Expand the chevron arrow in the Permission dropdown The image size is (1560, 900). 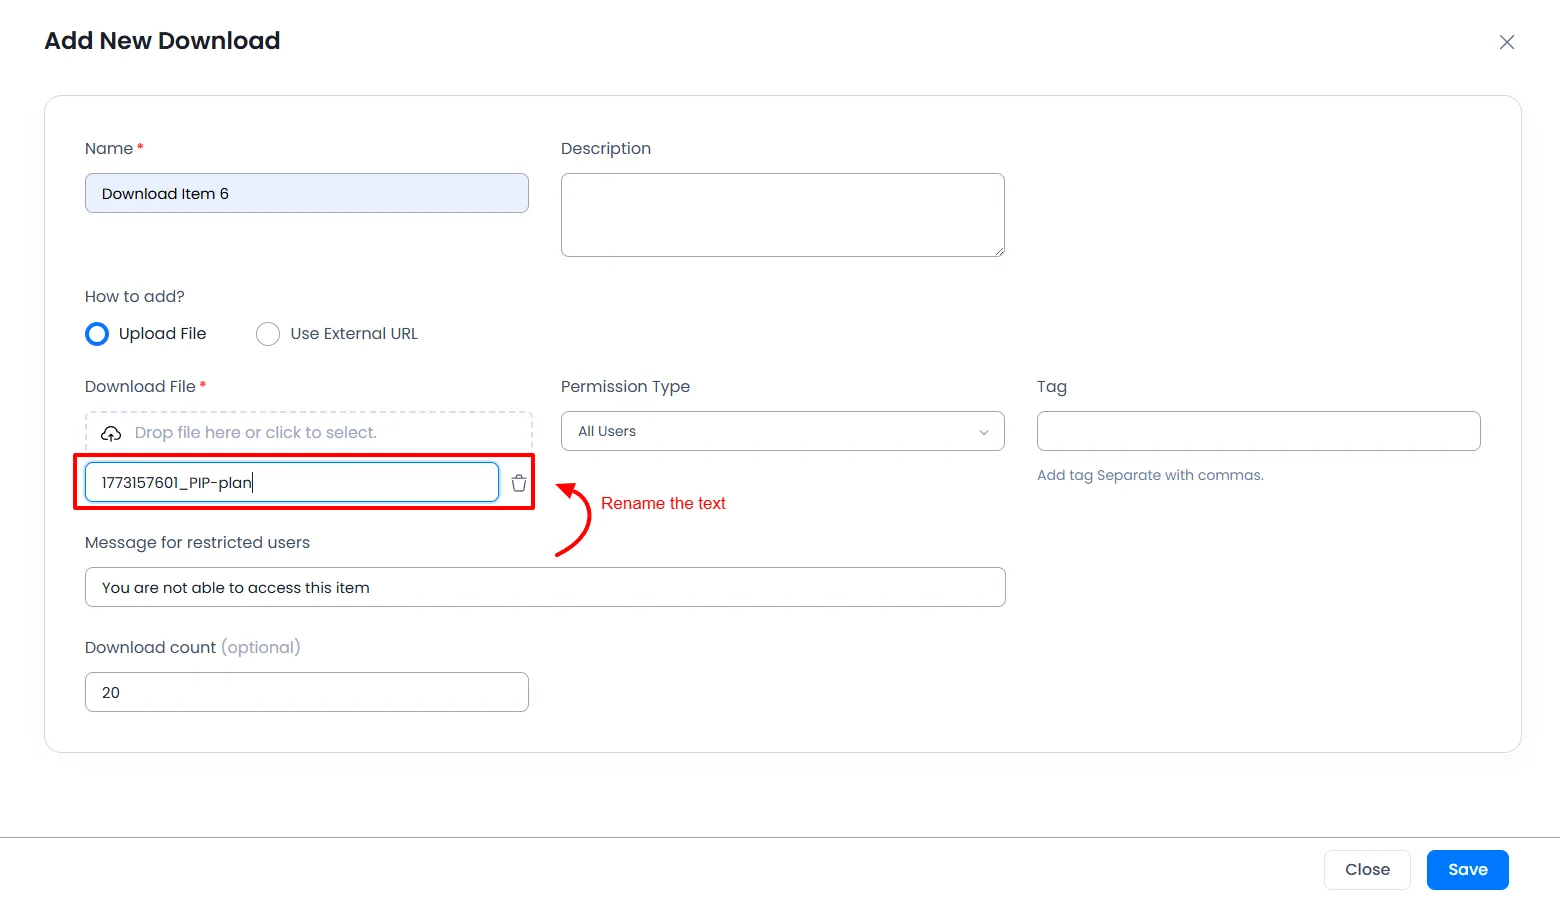(984, 432)
